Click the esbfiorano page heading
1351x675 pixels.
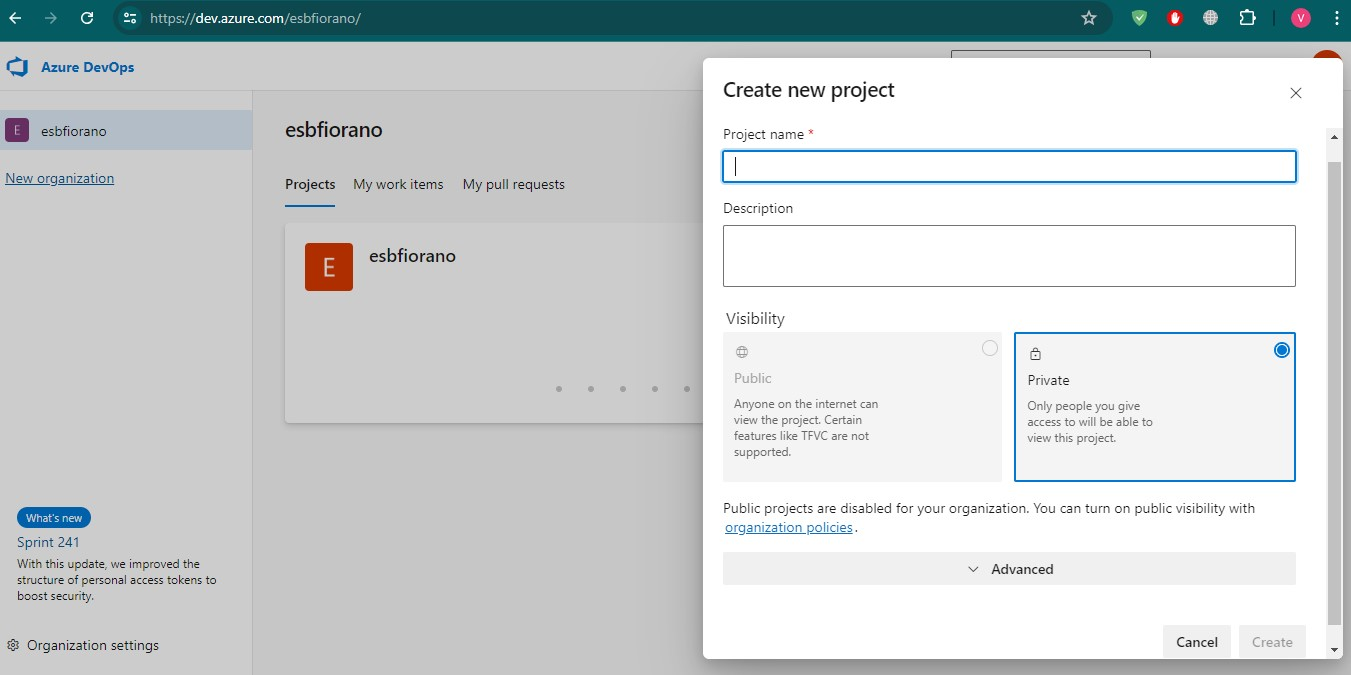coord(334,130)
